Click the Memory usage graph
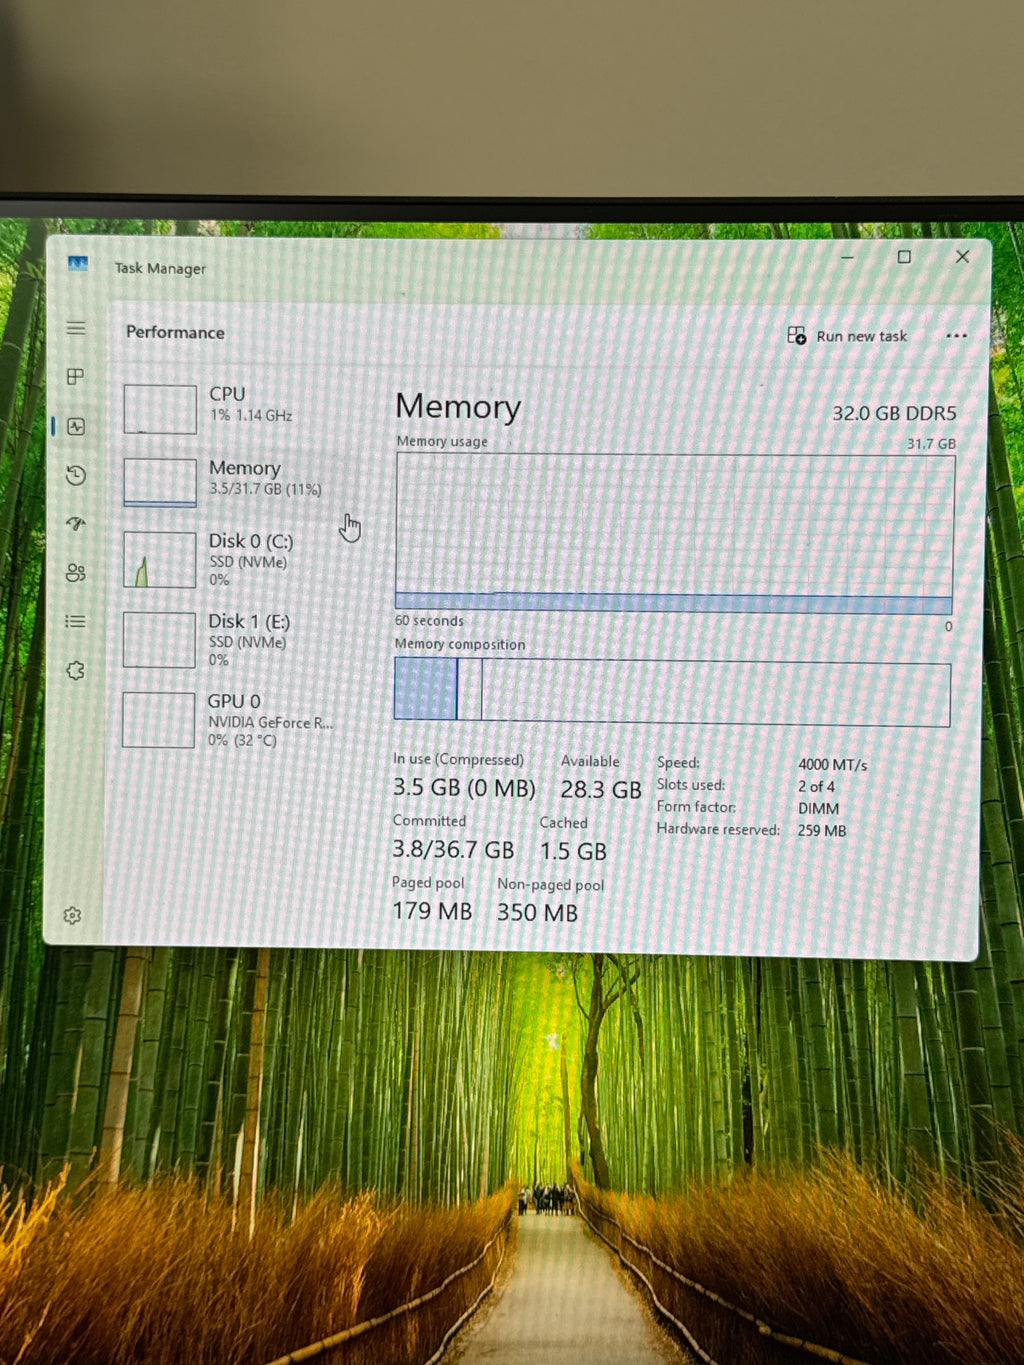This screenshot has height=1365, width=1024. pyautogui.click(x=674, y=533)
